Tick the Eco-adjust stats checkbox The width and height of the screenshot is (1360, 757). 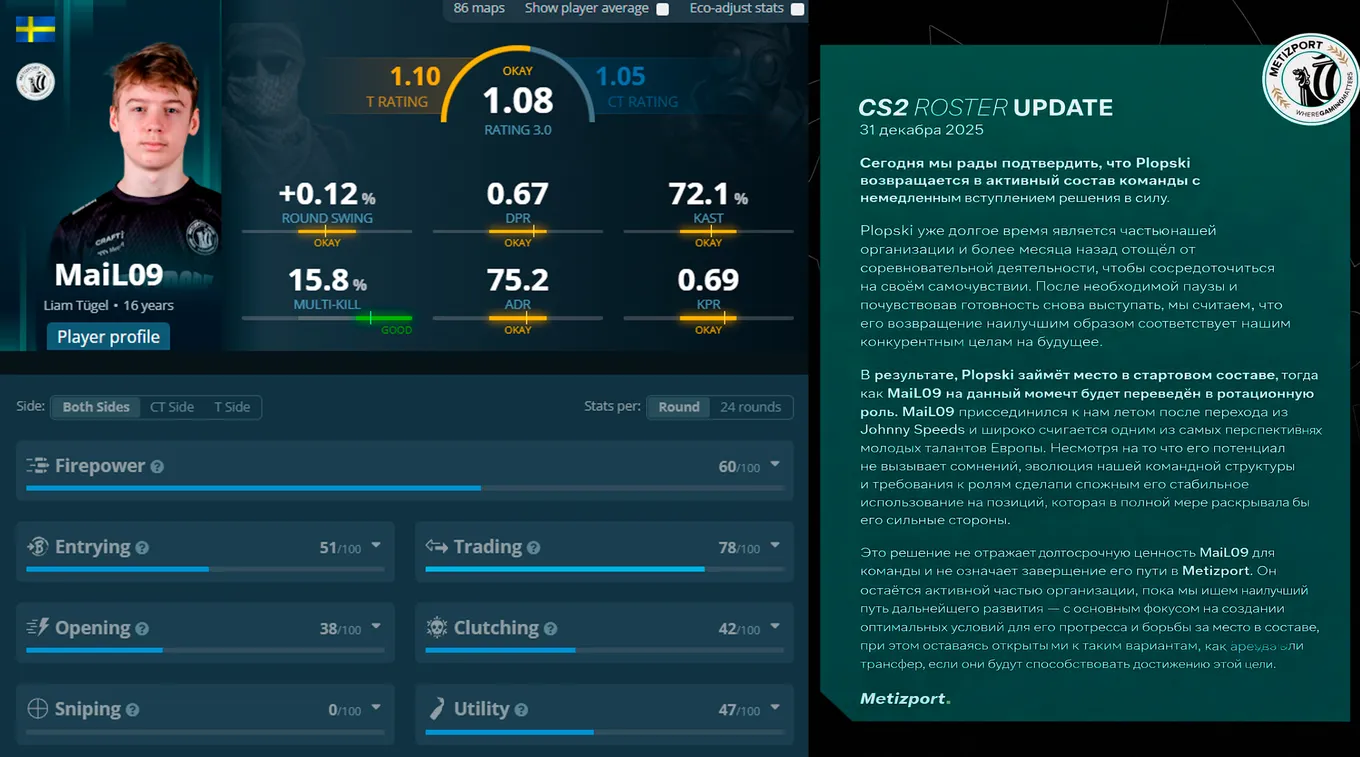pos(797,9)
